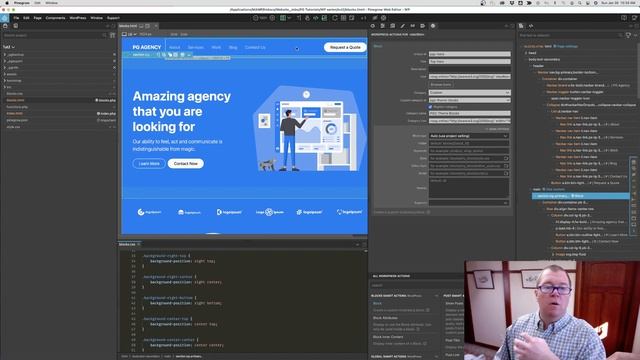Image resolution: width=640 pixels, height=360 pixels.
Task: Click the actions search field
Action: click(416, 285)
